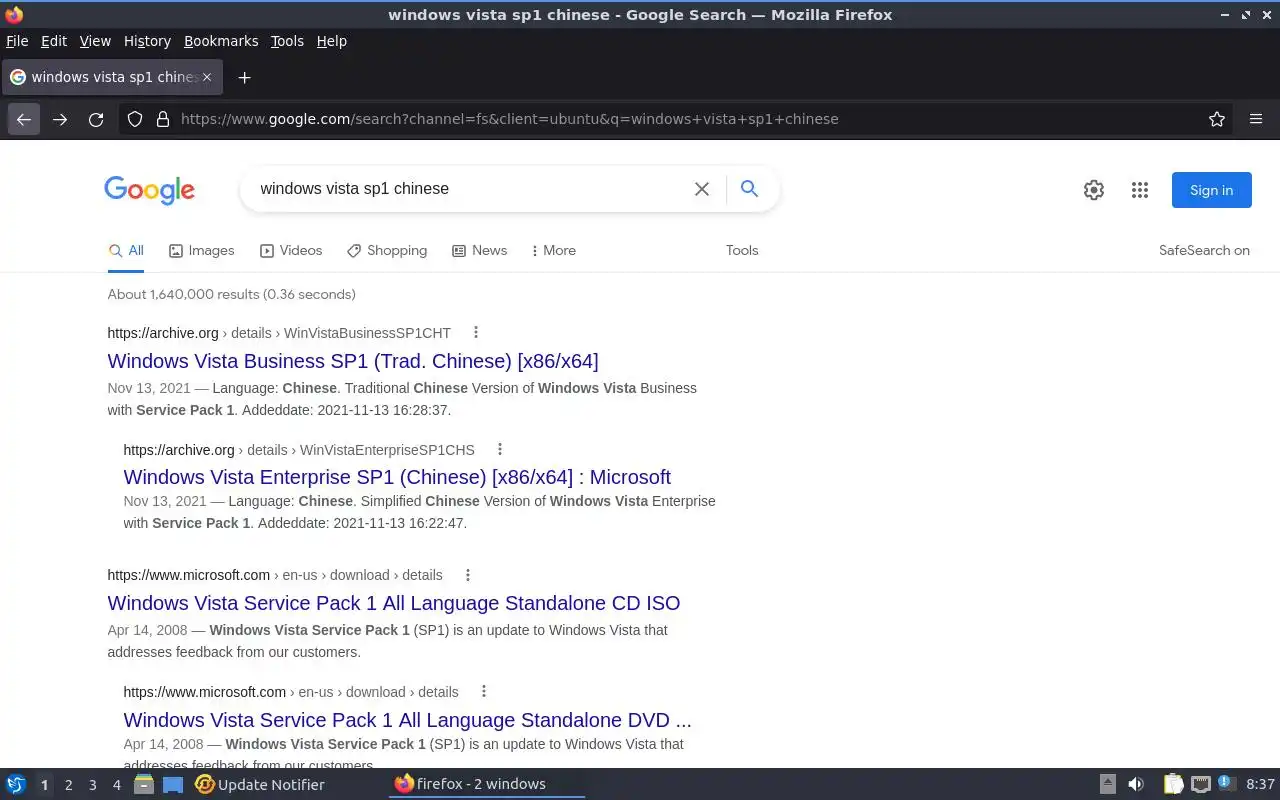Open options menu for Standalone CD ISO result

[467, 575]
